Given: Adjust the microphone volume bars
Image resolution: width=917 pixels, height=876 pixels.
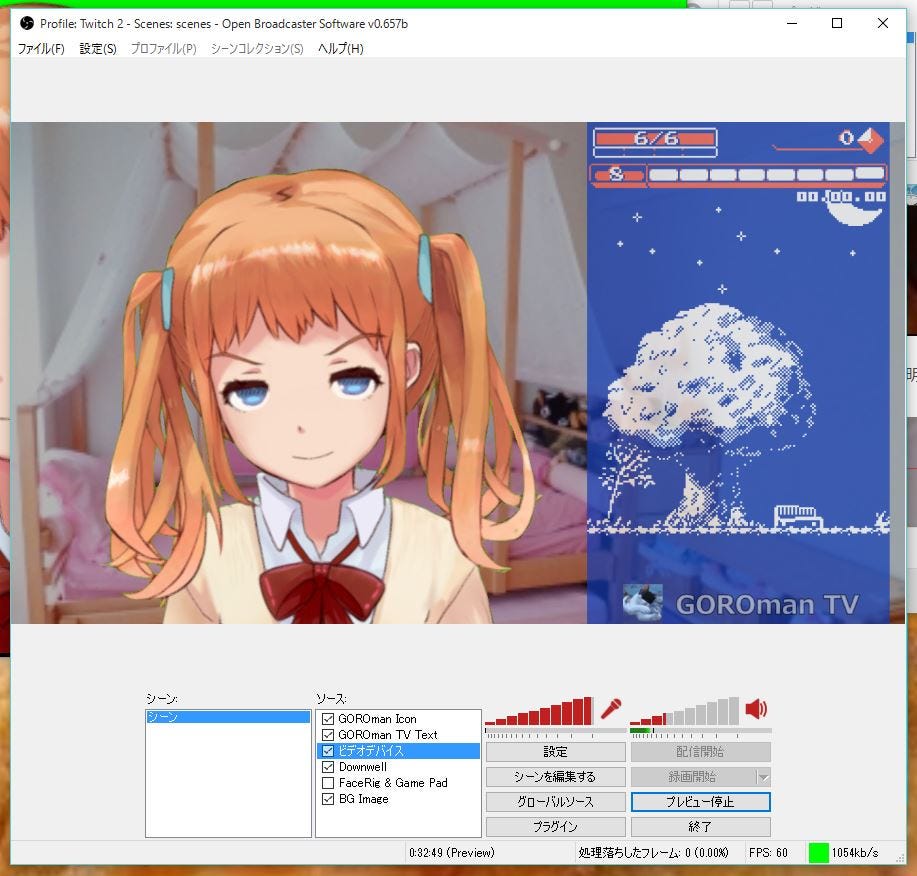Looking at the screenshot, I should pos(539,711).
